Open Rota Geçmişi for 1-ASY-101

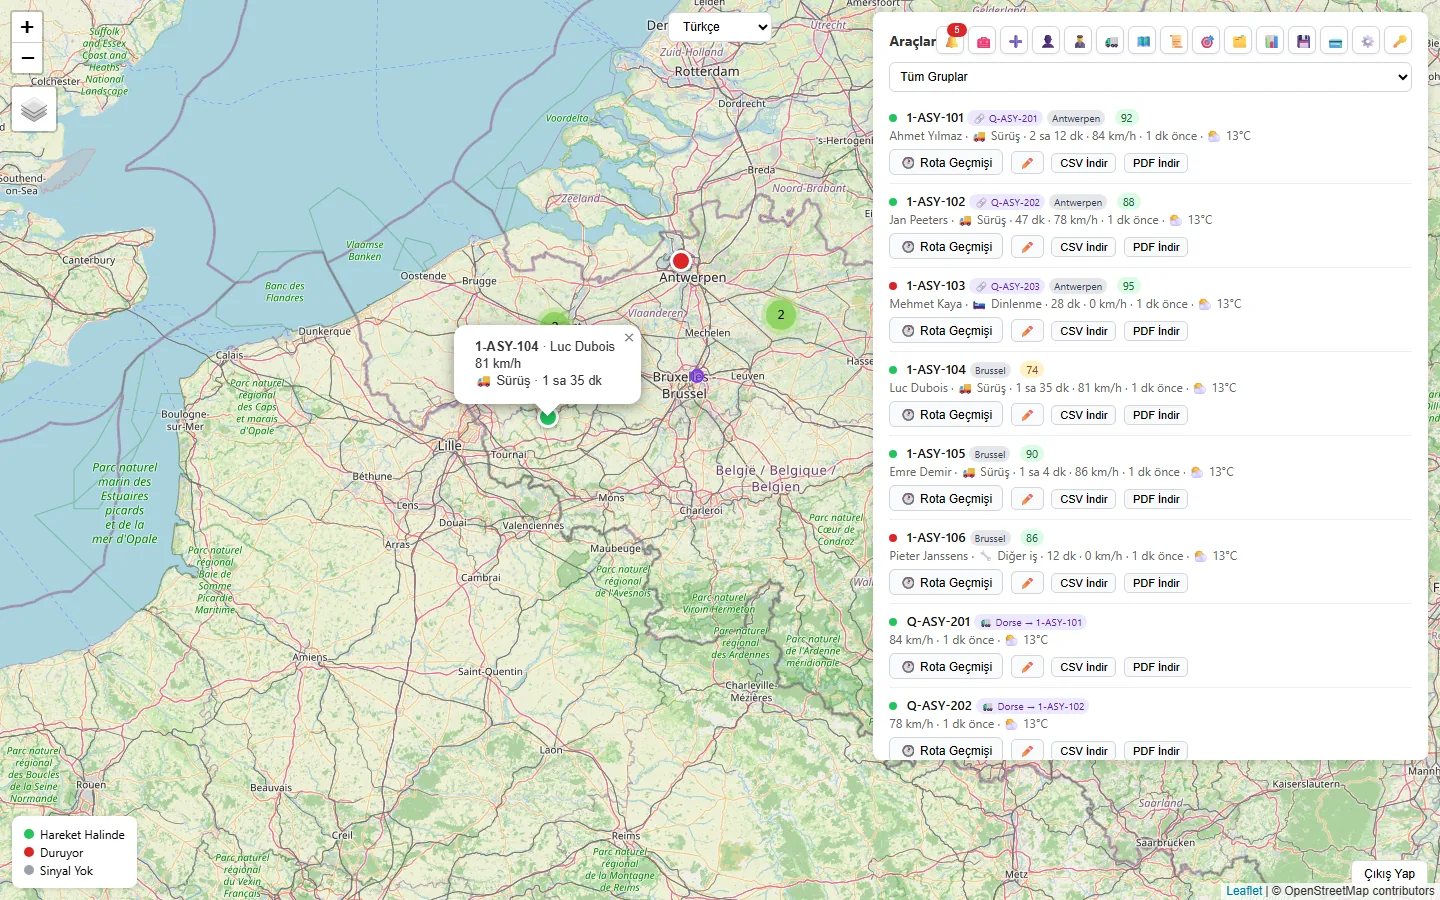[946, 163]
